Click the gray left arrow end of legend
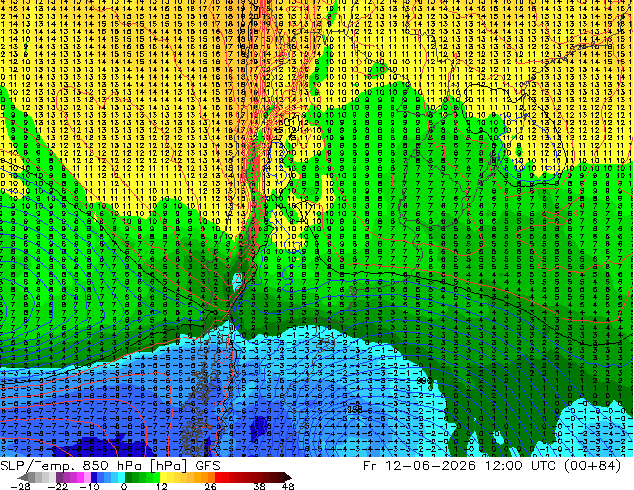Screen dimensions: 634x490 click(x=22, y=477)
